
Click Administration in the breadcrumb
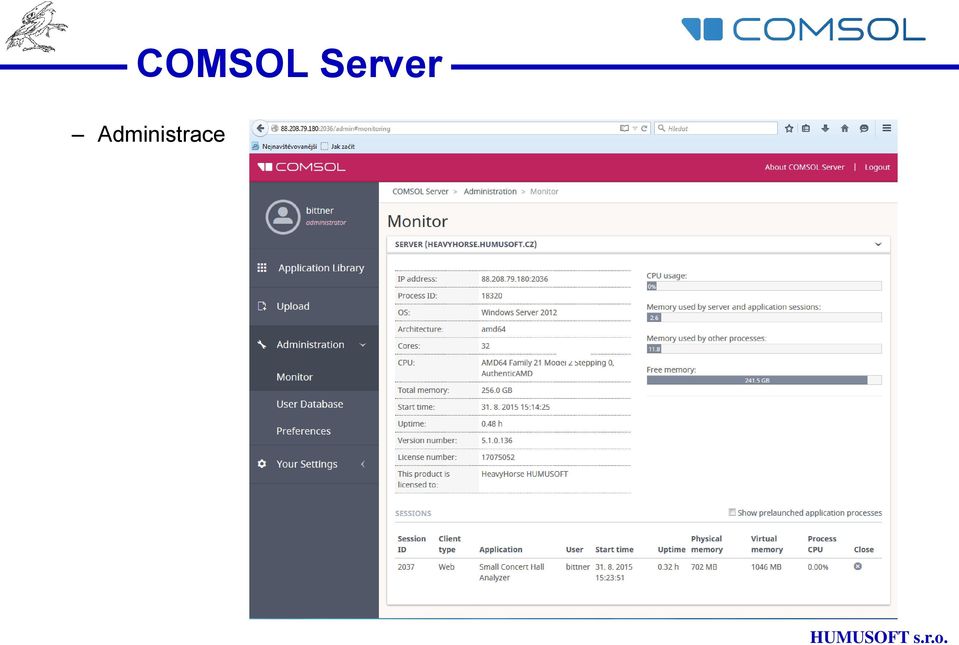point(490,191)
